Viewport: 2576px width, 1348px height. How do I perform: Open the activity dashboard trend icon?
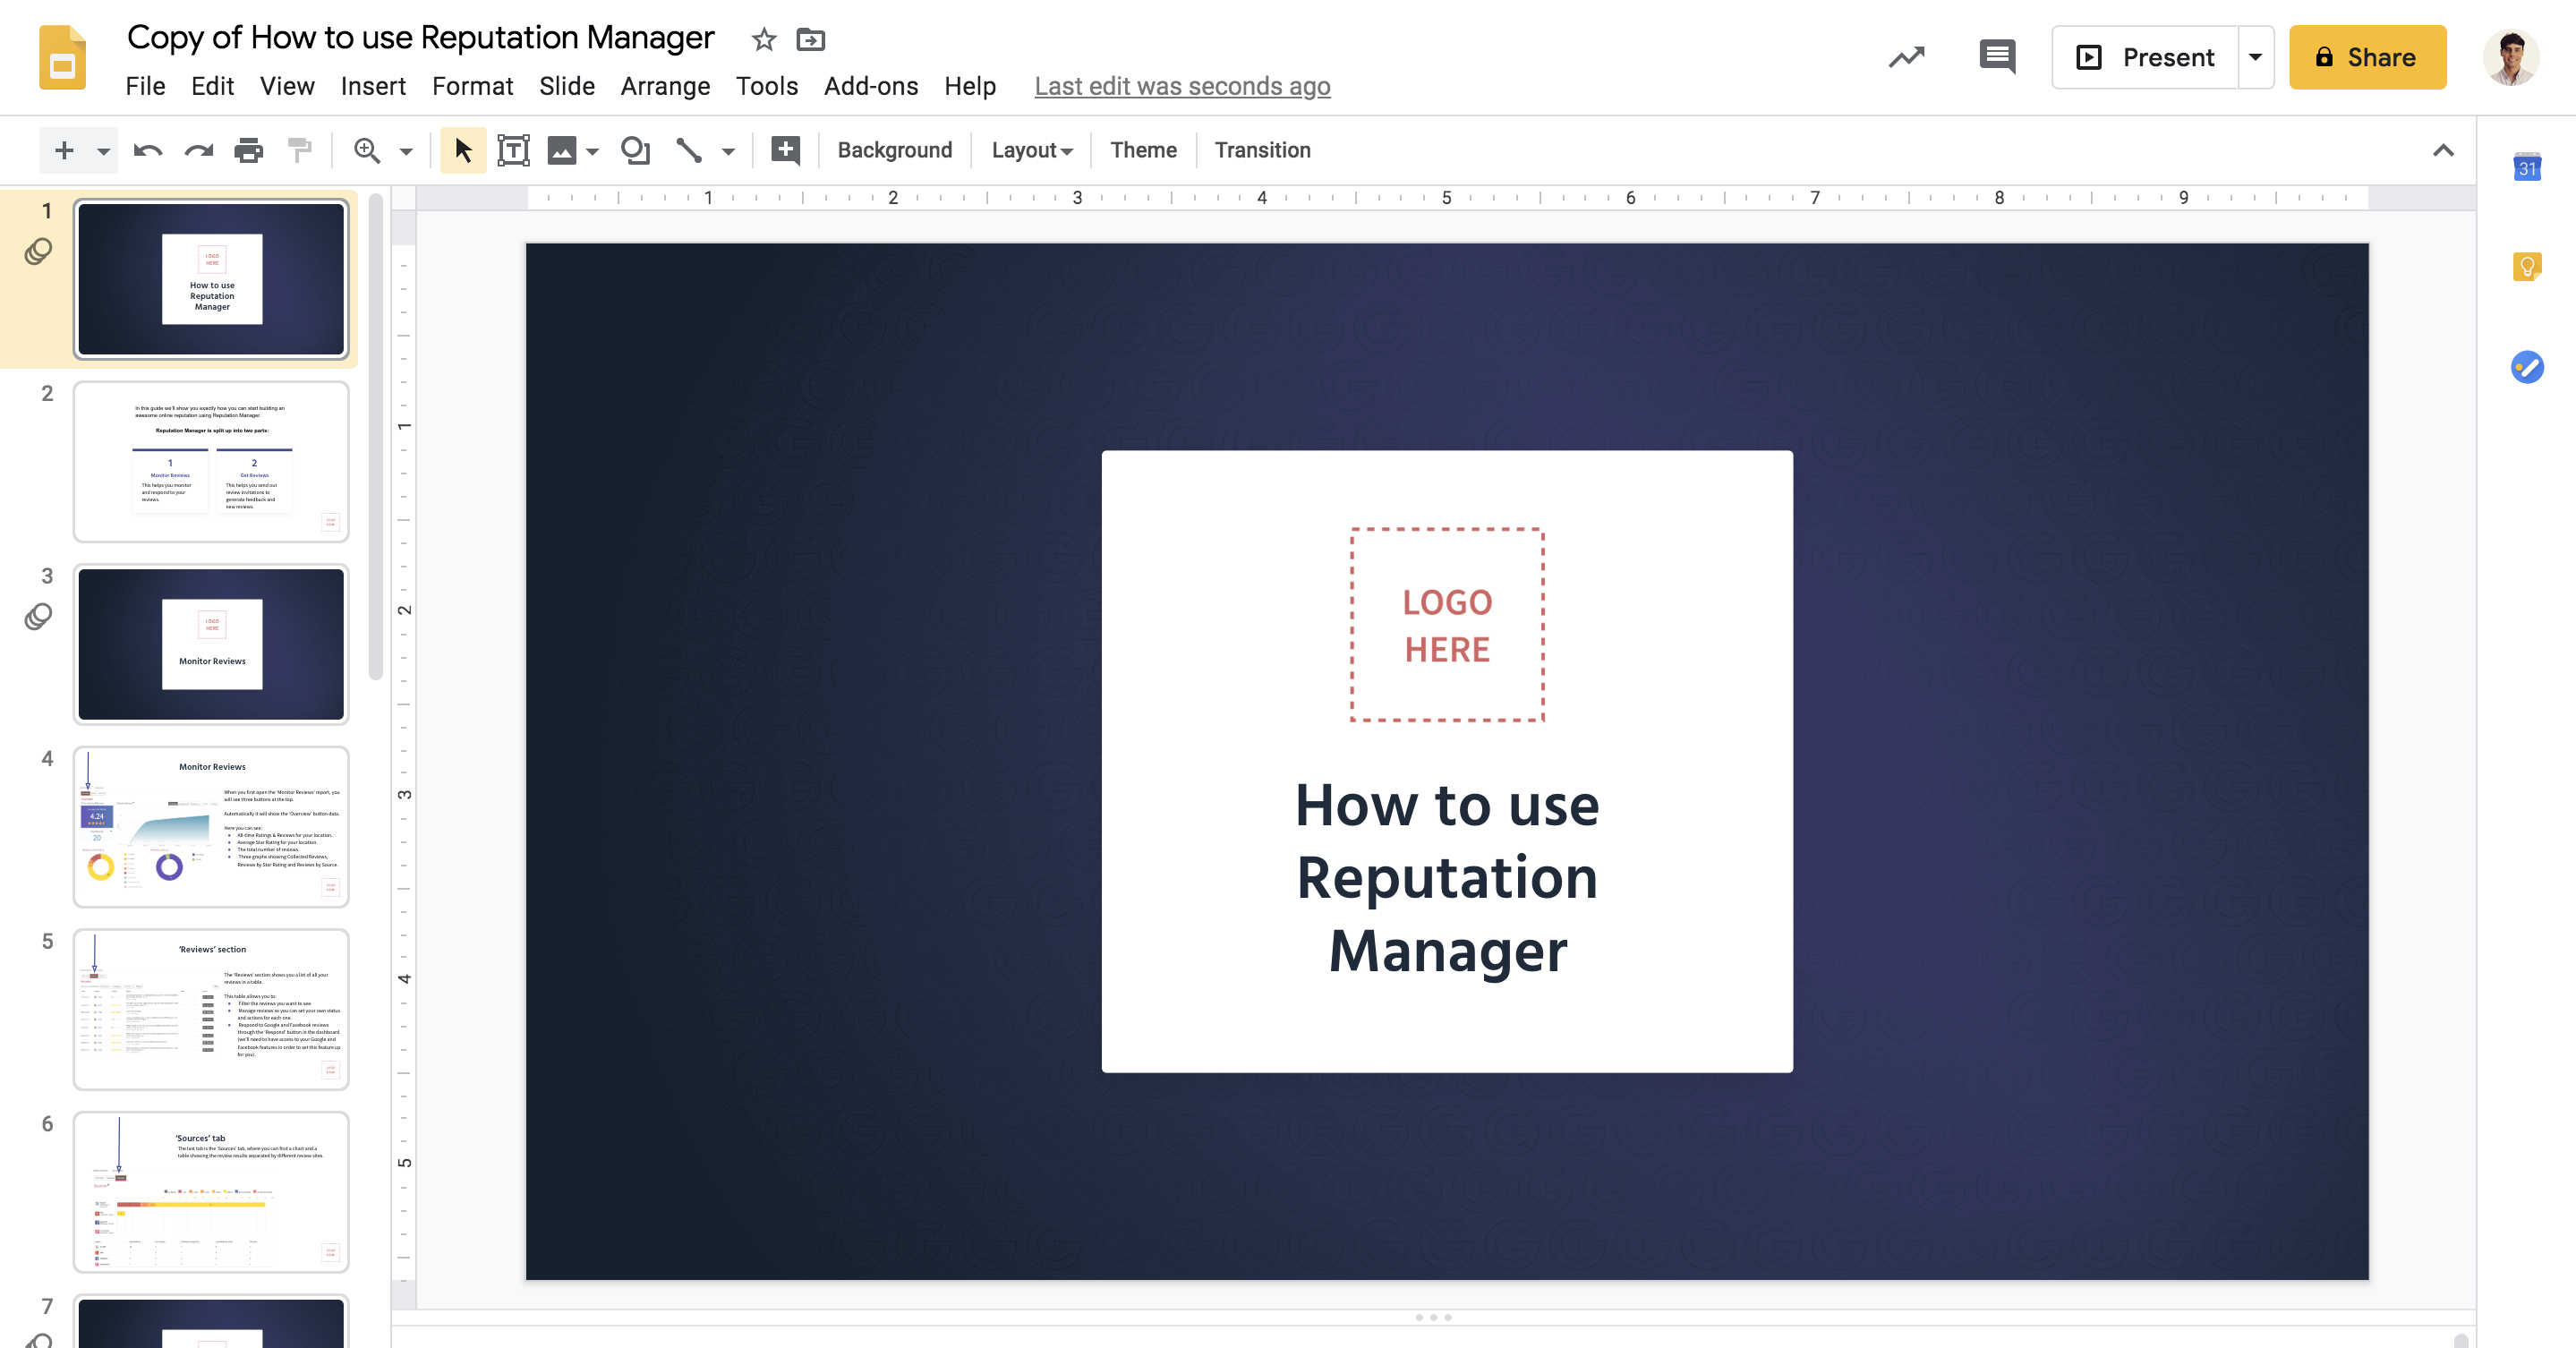(x=1906, y=58)
